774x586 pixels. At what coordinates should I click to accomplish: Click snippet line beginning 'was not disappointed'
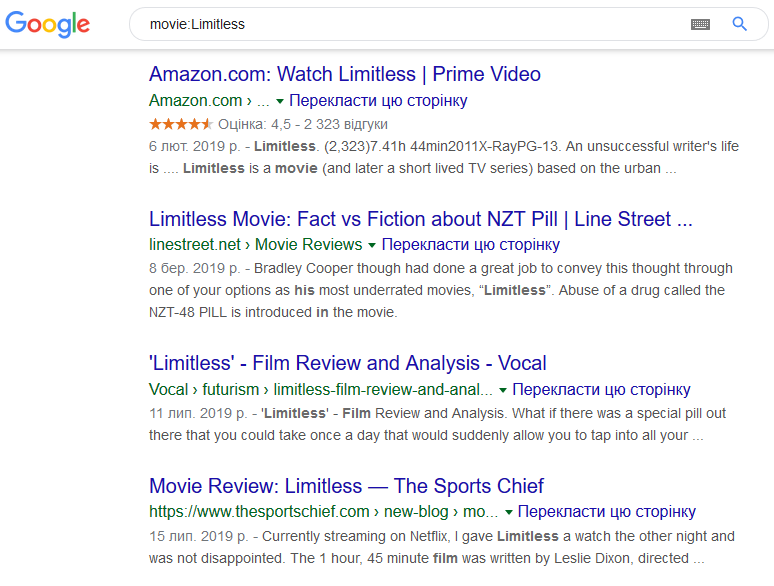coord(426,558)
